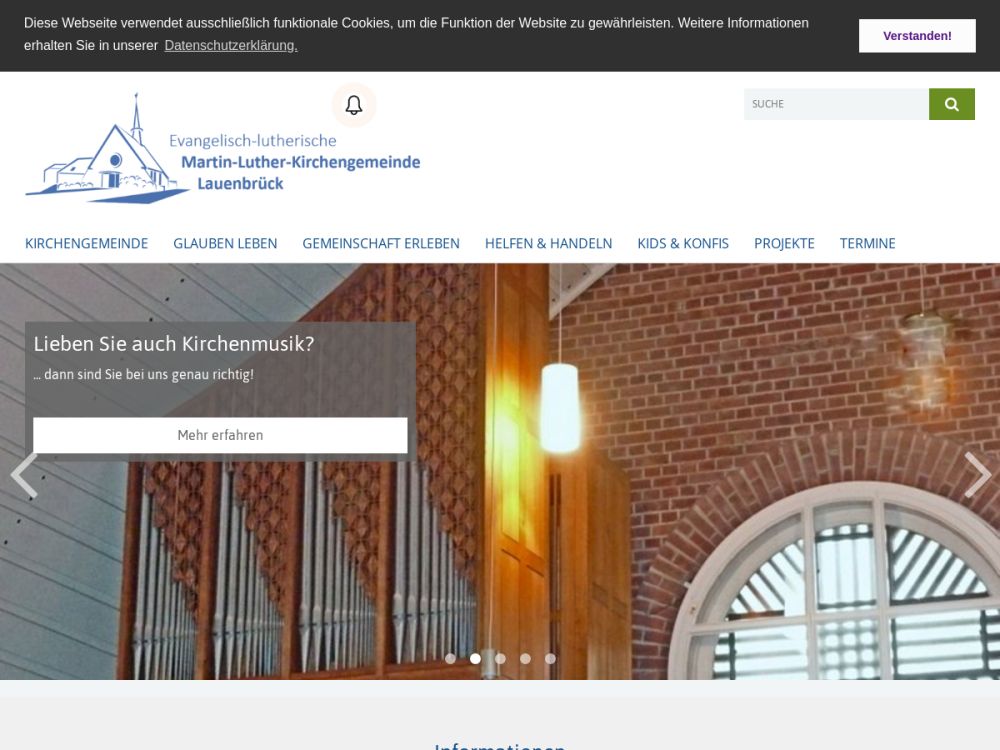
Task: Select the first carousel dot
Action: pos(450,658)
